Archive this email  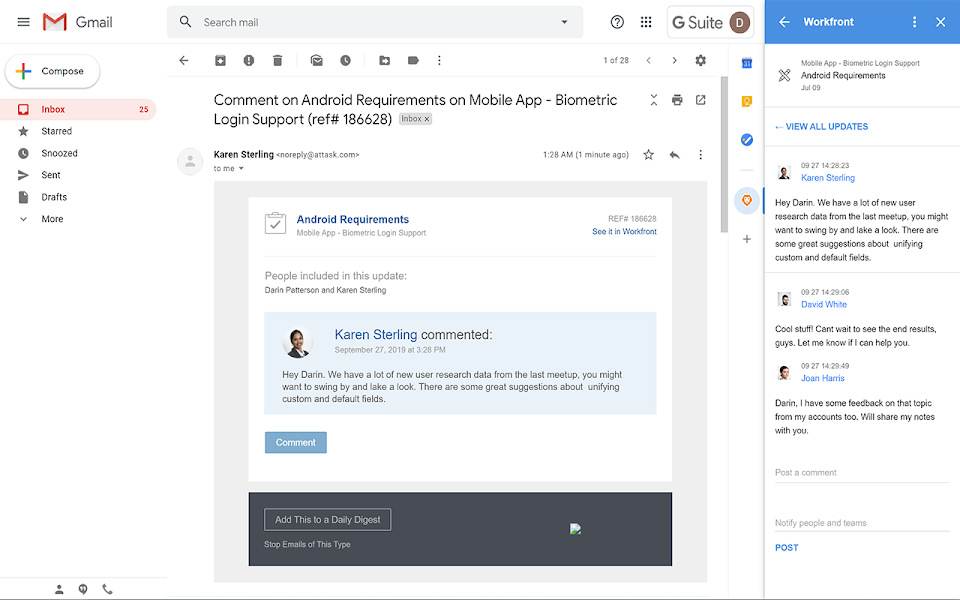(220, 60)
